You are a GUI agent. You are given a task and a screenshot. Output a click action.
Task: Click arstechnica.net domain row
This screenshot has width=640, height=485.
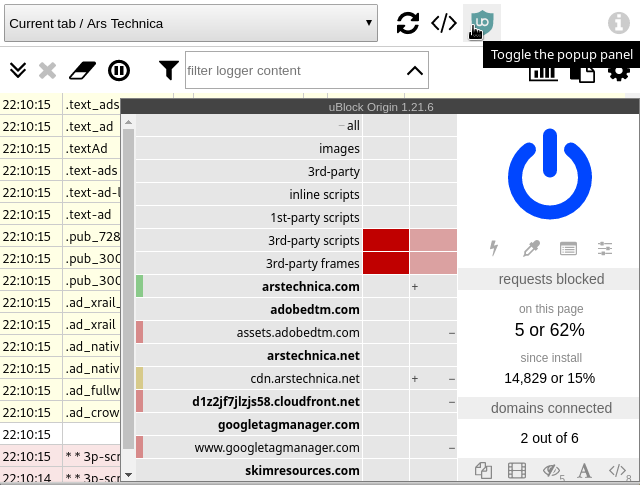pyautogui.click(x=249, y=355)
